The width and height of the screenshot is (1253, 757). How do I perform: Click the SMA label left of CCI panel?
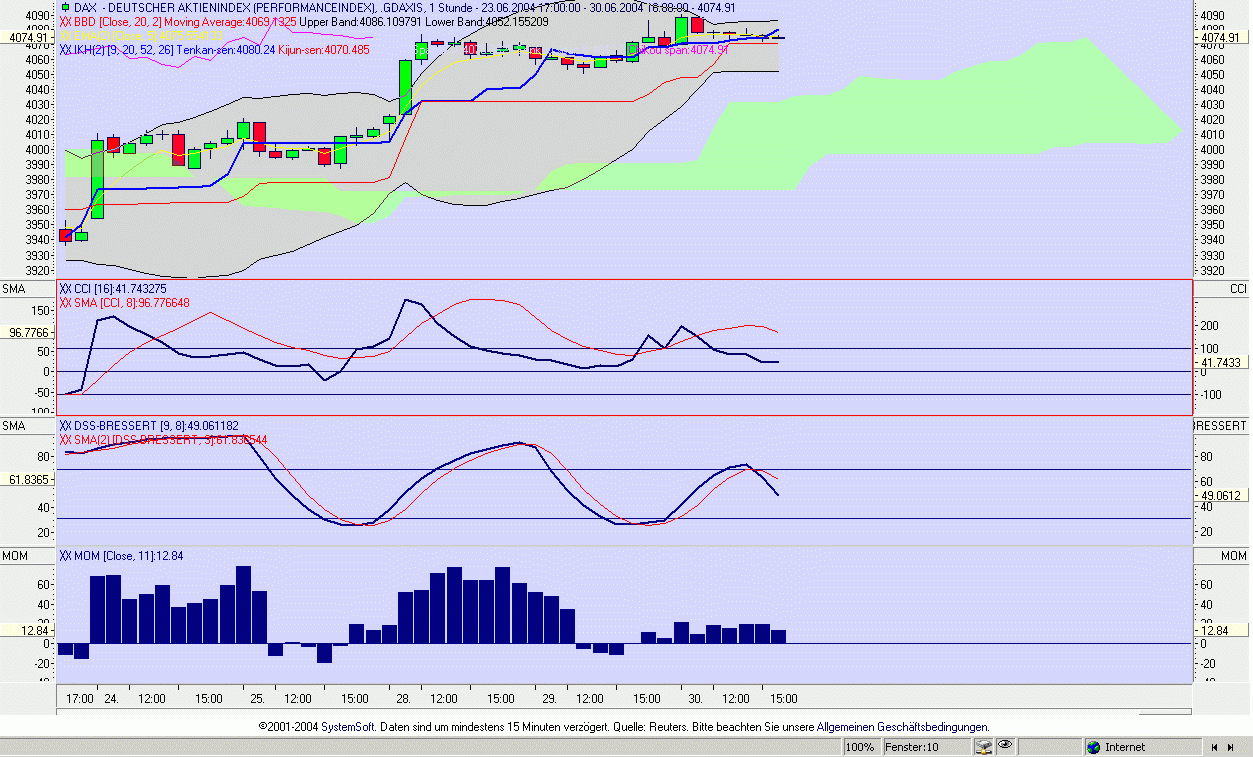click(14, 289)
